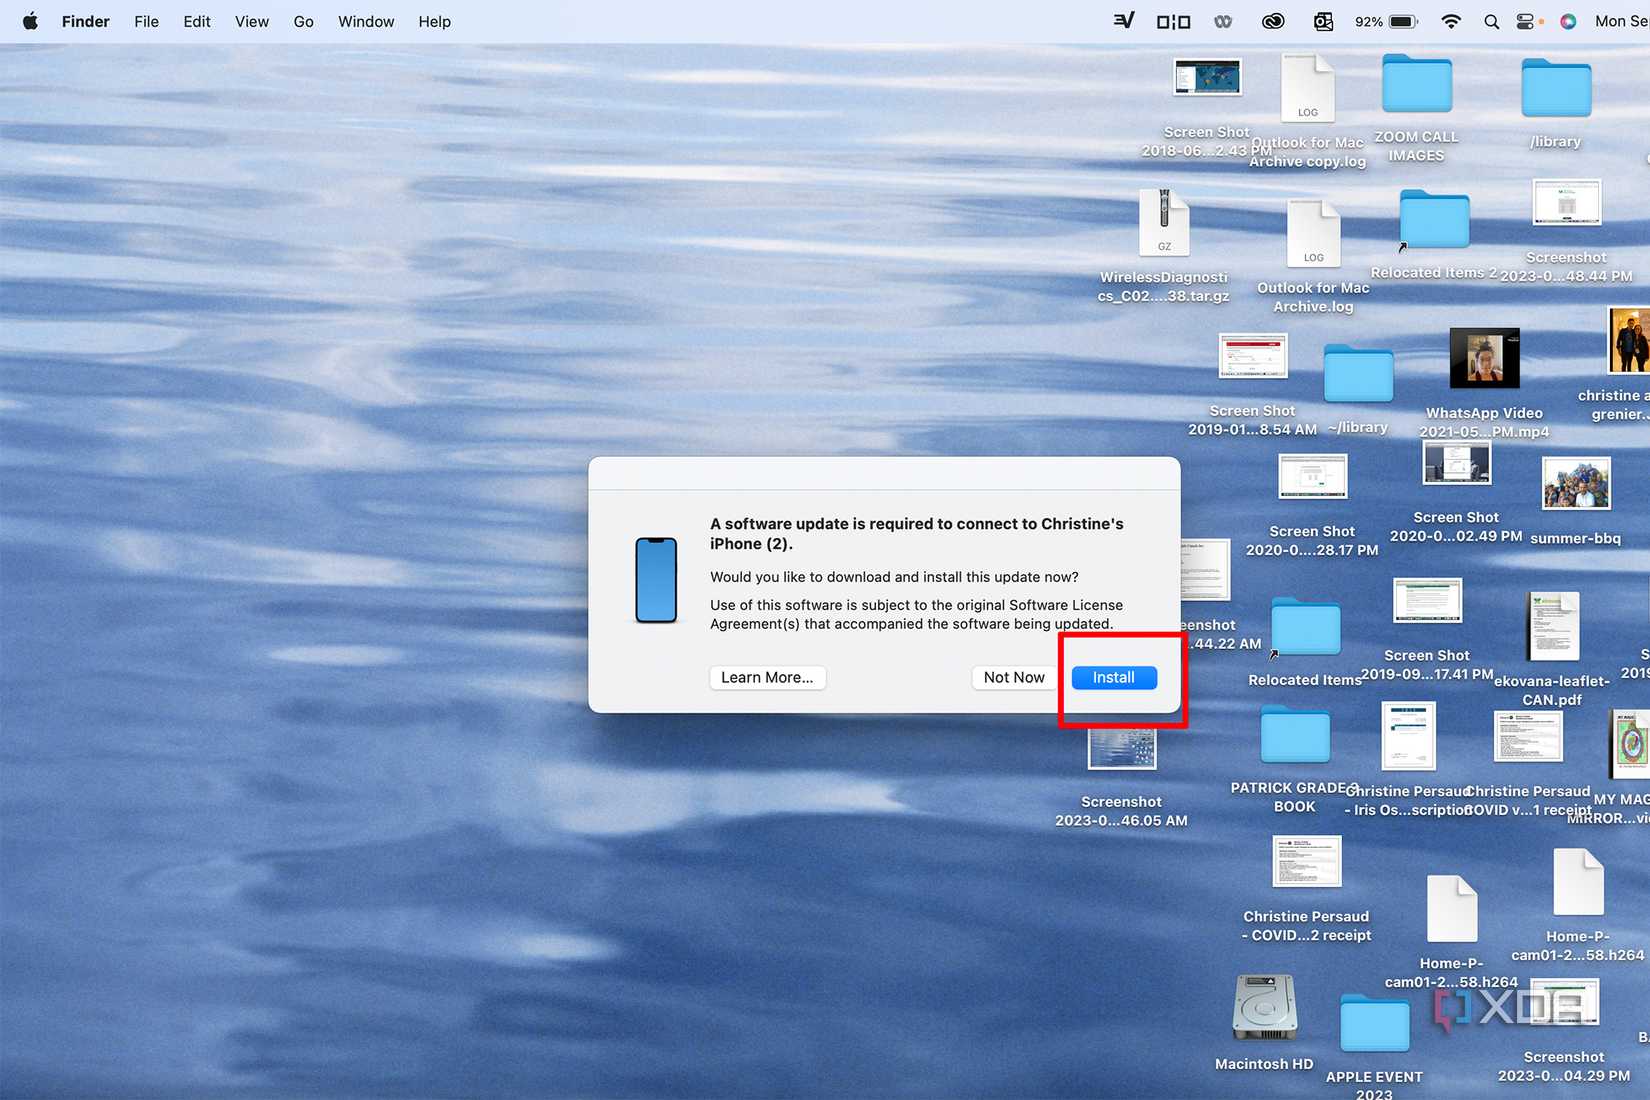Select the WirelessDiagnostics tar.gz file
Screen dimensions: 1650x1100
coord(1164,222)
